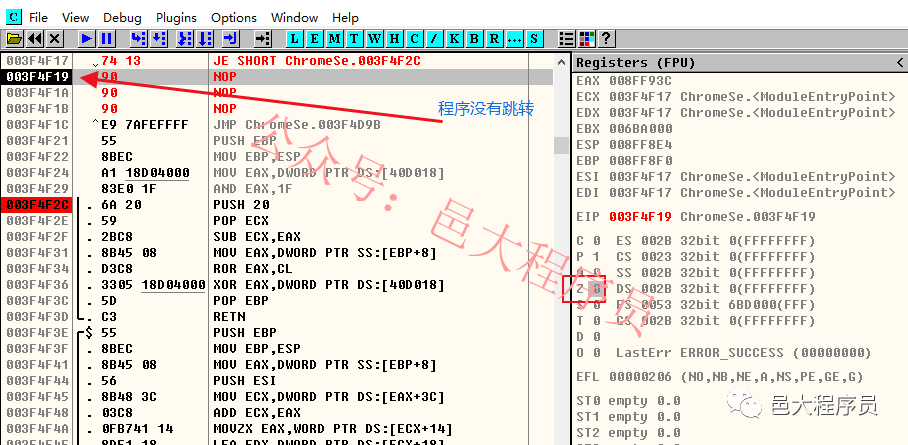Screen dimensions: 908x445
Task: Show the Memory map with M button
Action: (x=334, y=39)
